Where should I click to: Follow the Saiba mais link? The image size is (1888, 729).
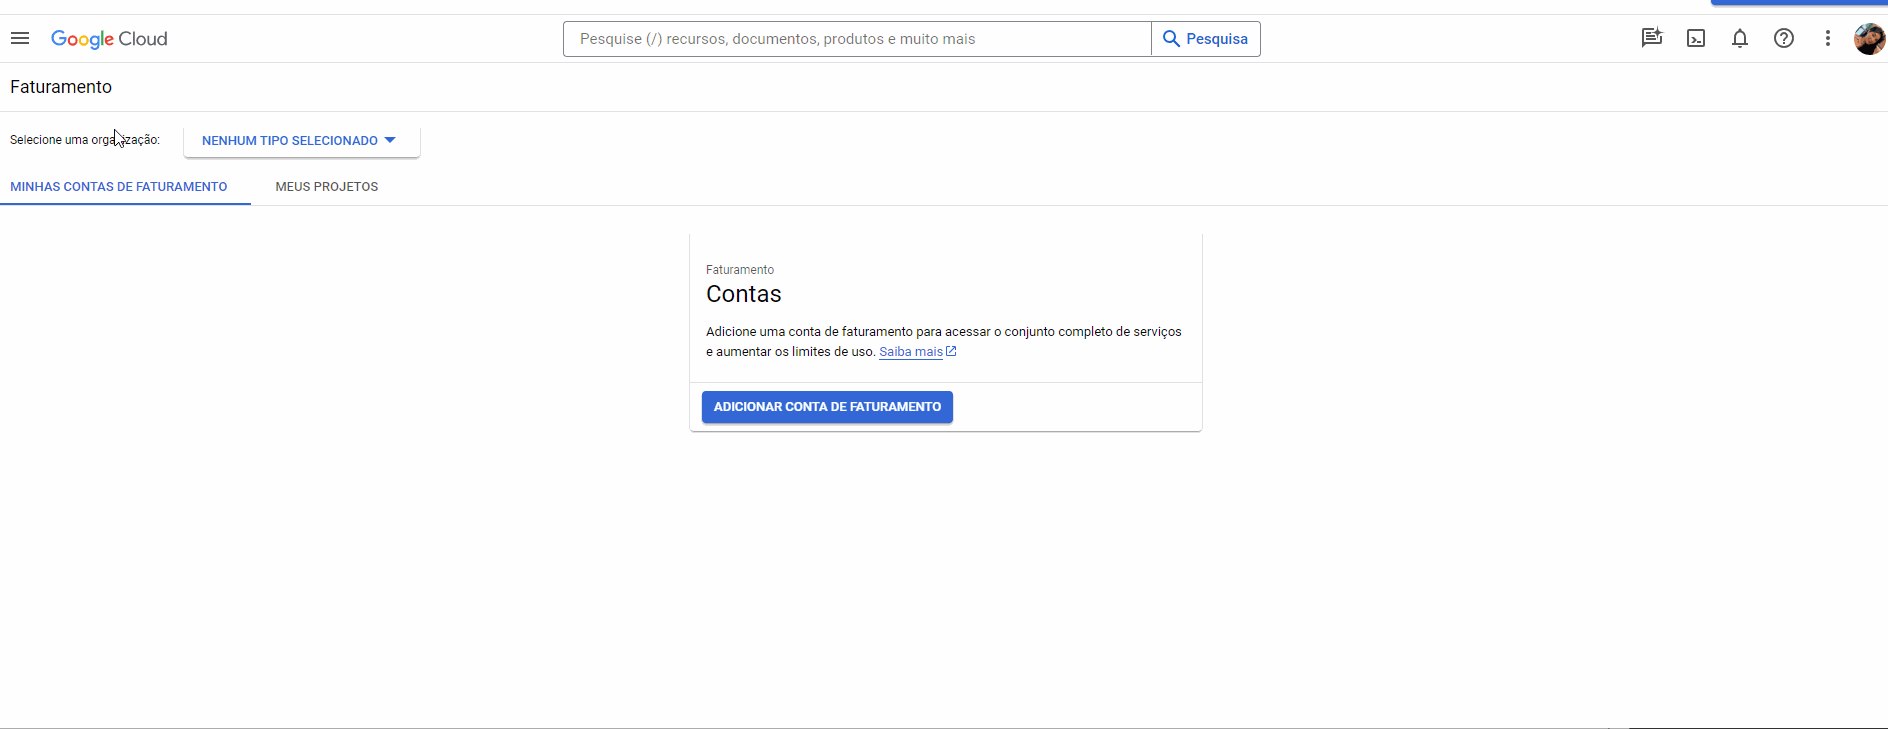pos(917,352)
